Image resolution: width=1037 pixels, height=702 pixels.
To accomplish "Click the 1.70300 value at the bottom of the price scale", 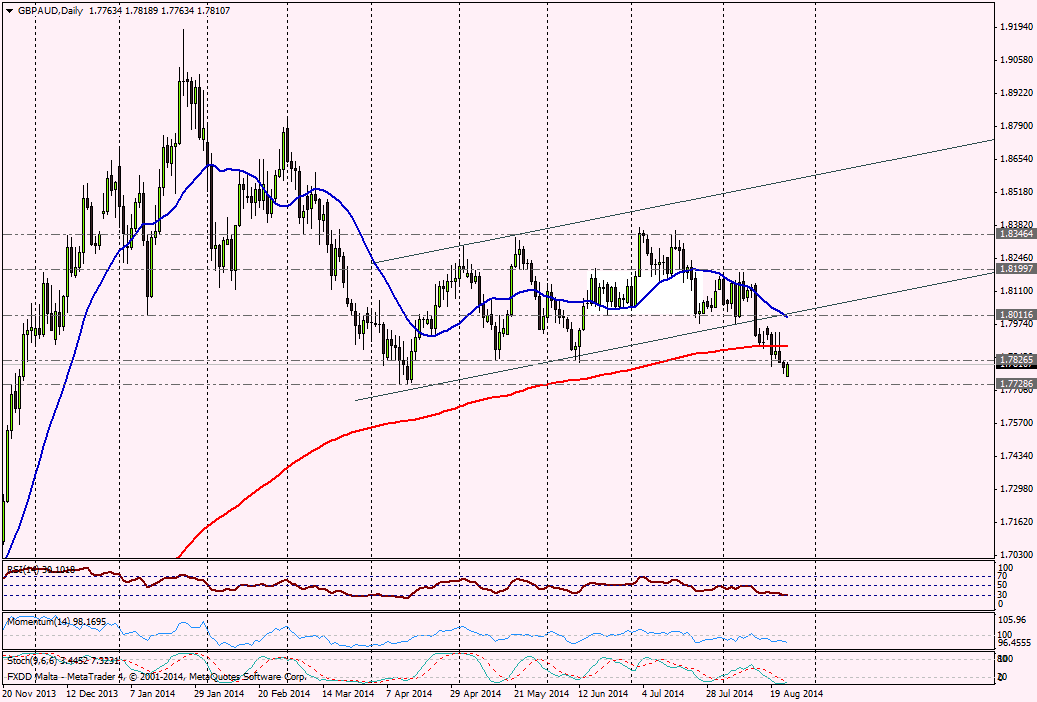I will click(1015, 554).
